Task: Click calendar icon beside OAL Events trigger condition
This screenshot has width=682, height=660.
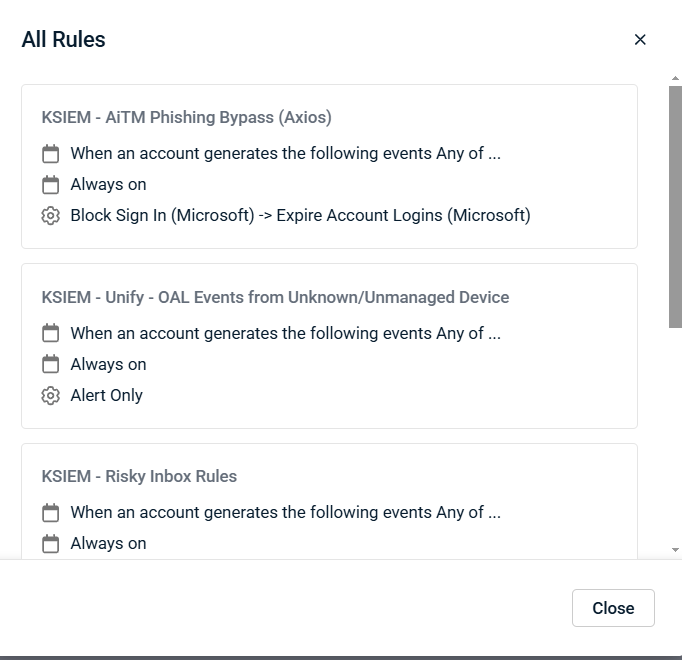Action: click(51, 333)
